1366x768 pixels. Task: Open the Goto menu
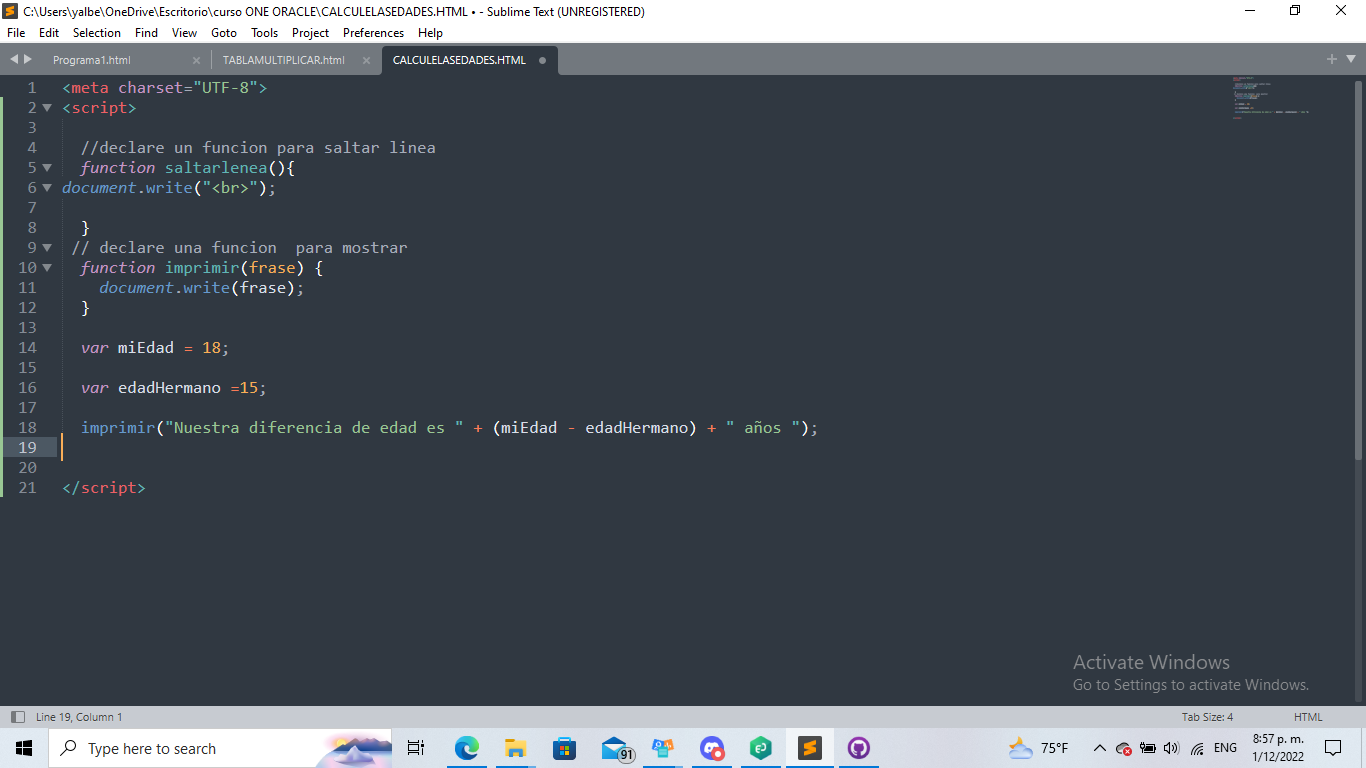224,33
